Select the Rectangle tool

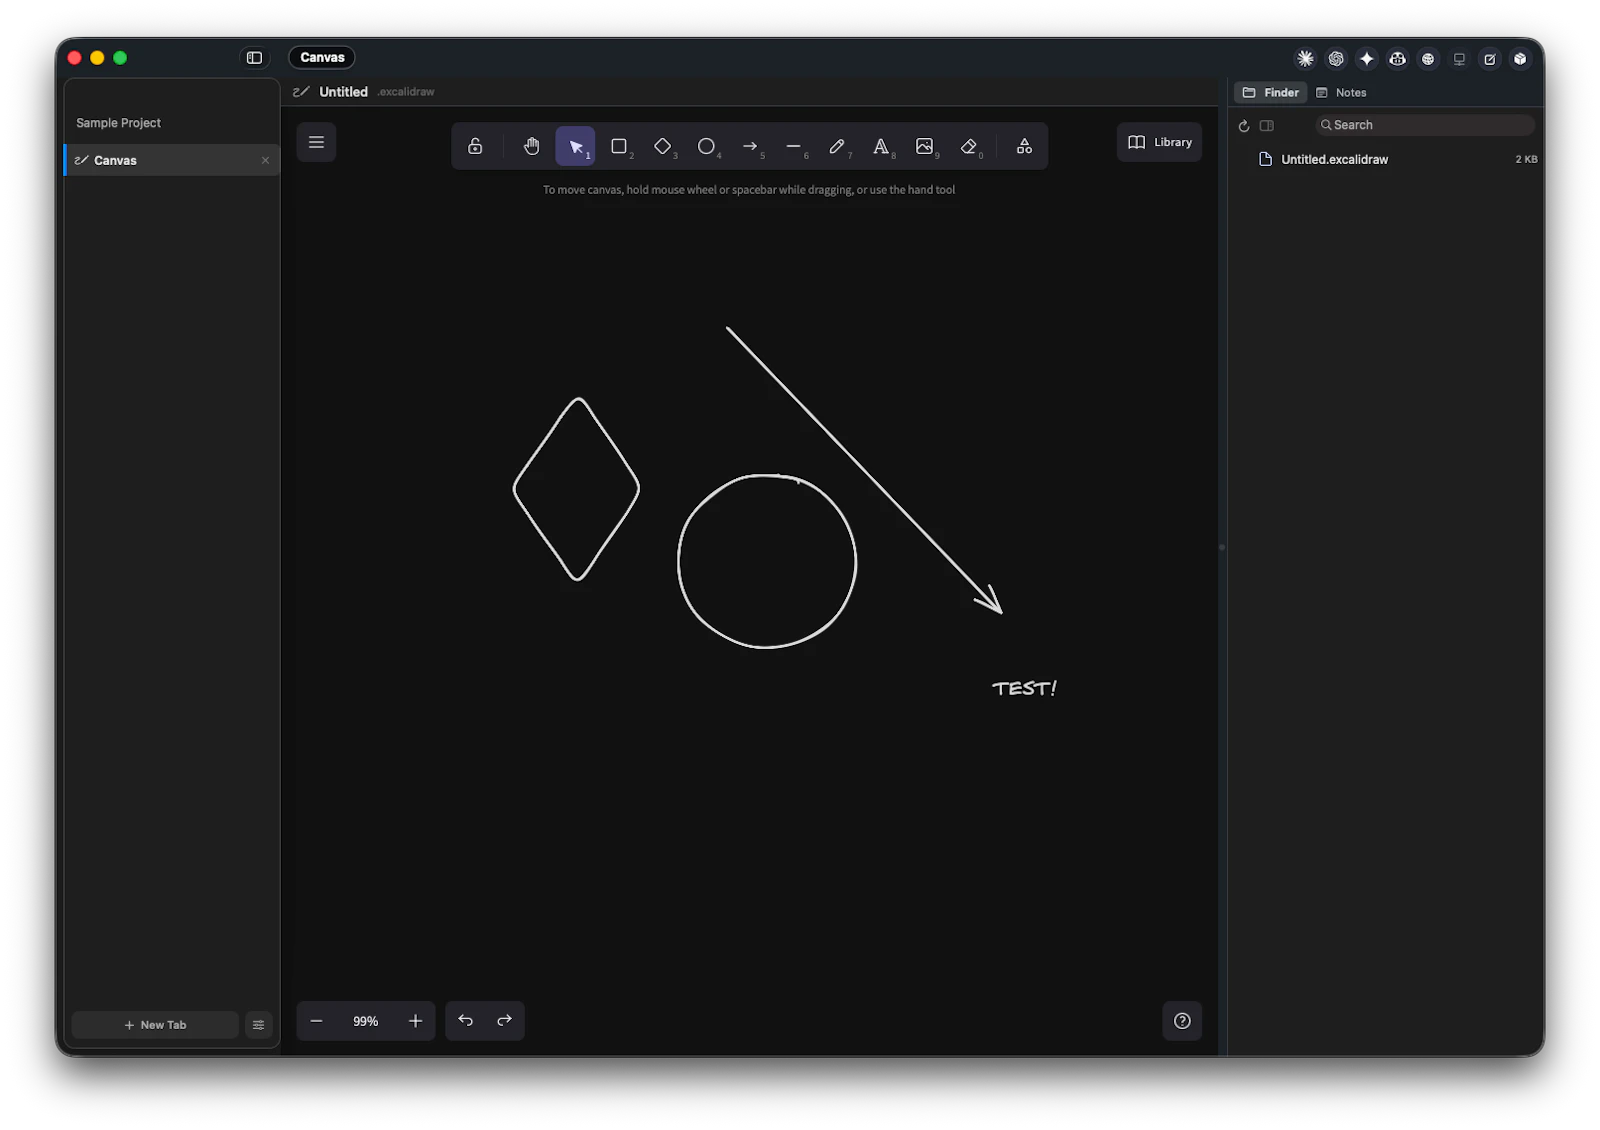click(x=619, y=146)
